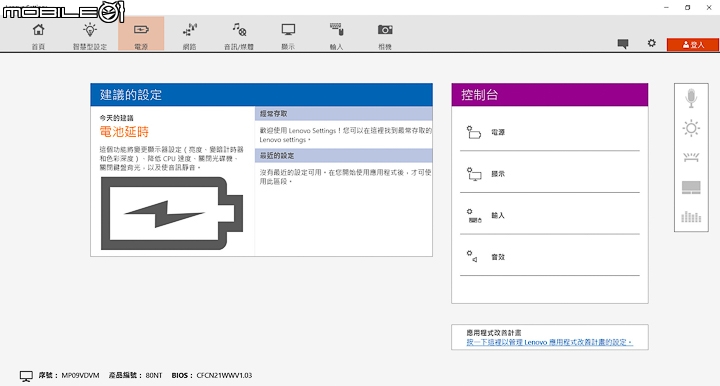Click the red sign-in (登入) button
Viewport: 720px width, 386px height.
pyautogui.click(x=692, y=45)
